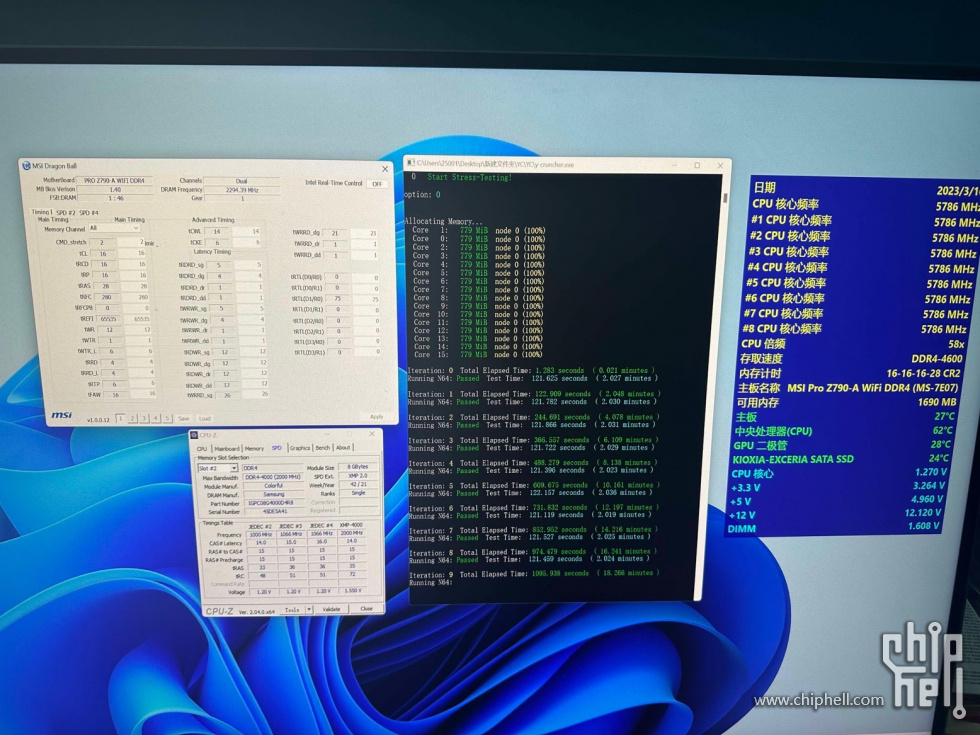The height and width of the screenshot is (735, 980).
Task: Click the Tools button in CPU-Z
Action: click(x=292, y=609)
